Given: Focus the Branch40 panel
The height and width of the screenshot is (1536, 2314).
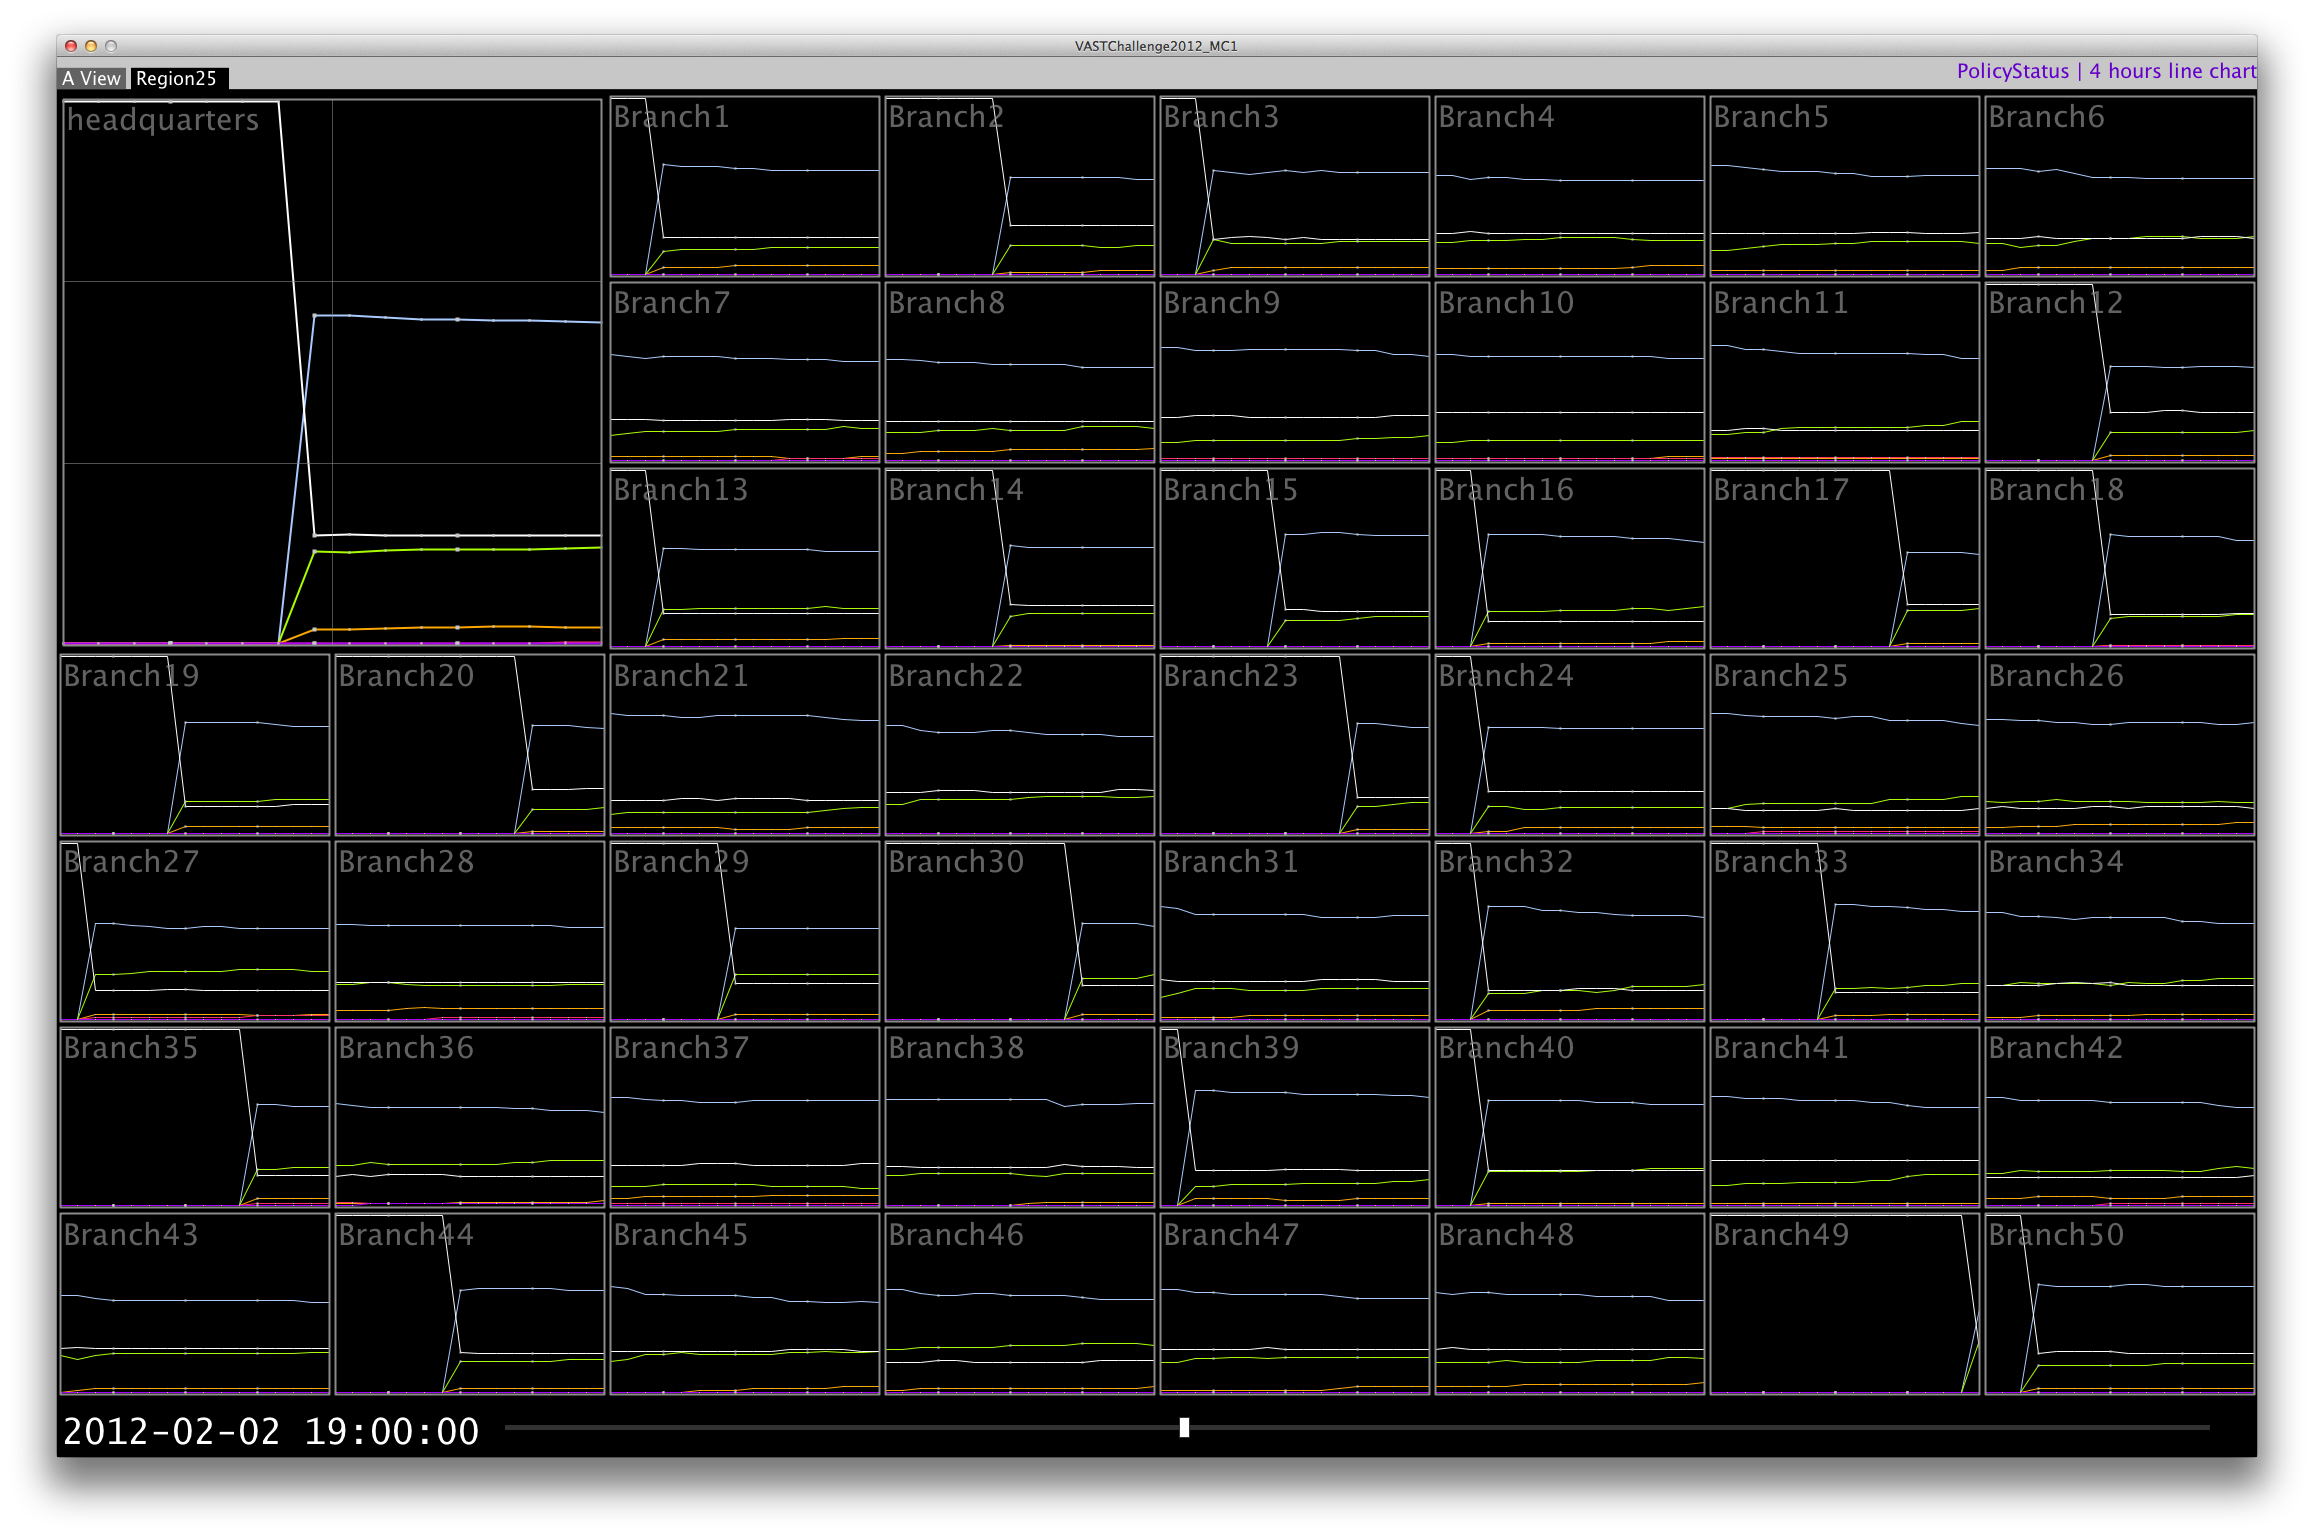Looking at the screenshot, I should point(1570,1117).
